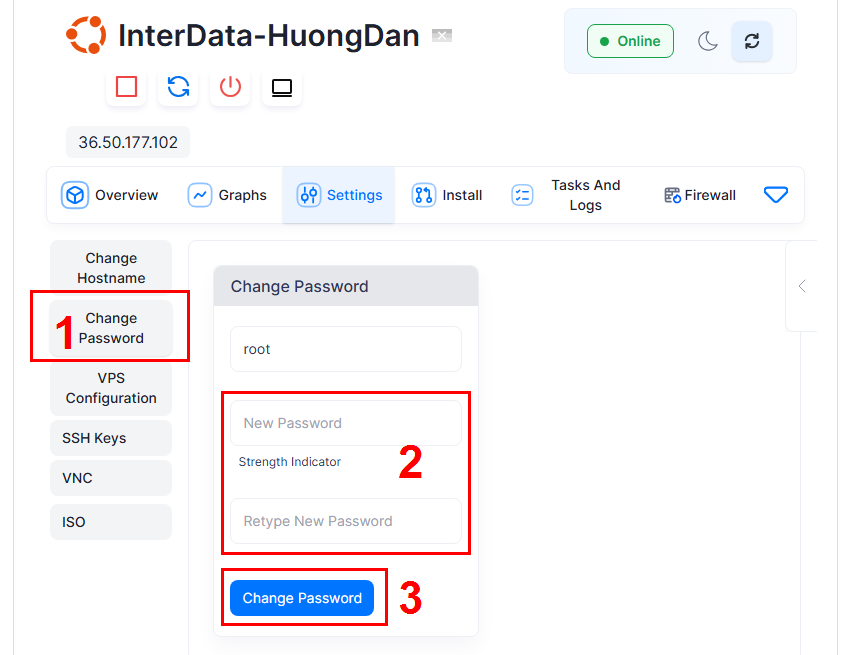Click the New Password input field
This screenshot has width=846, height=655.
tap(346, 423)
